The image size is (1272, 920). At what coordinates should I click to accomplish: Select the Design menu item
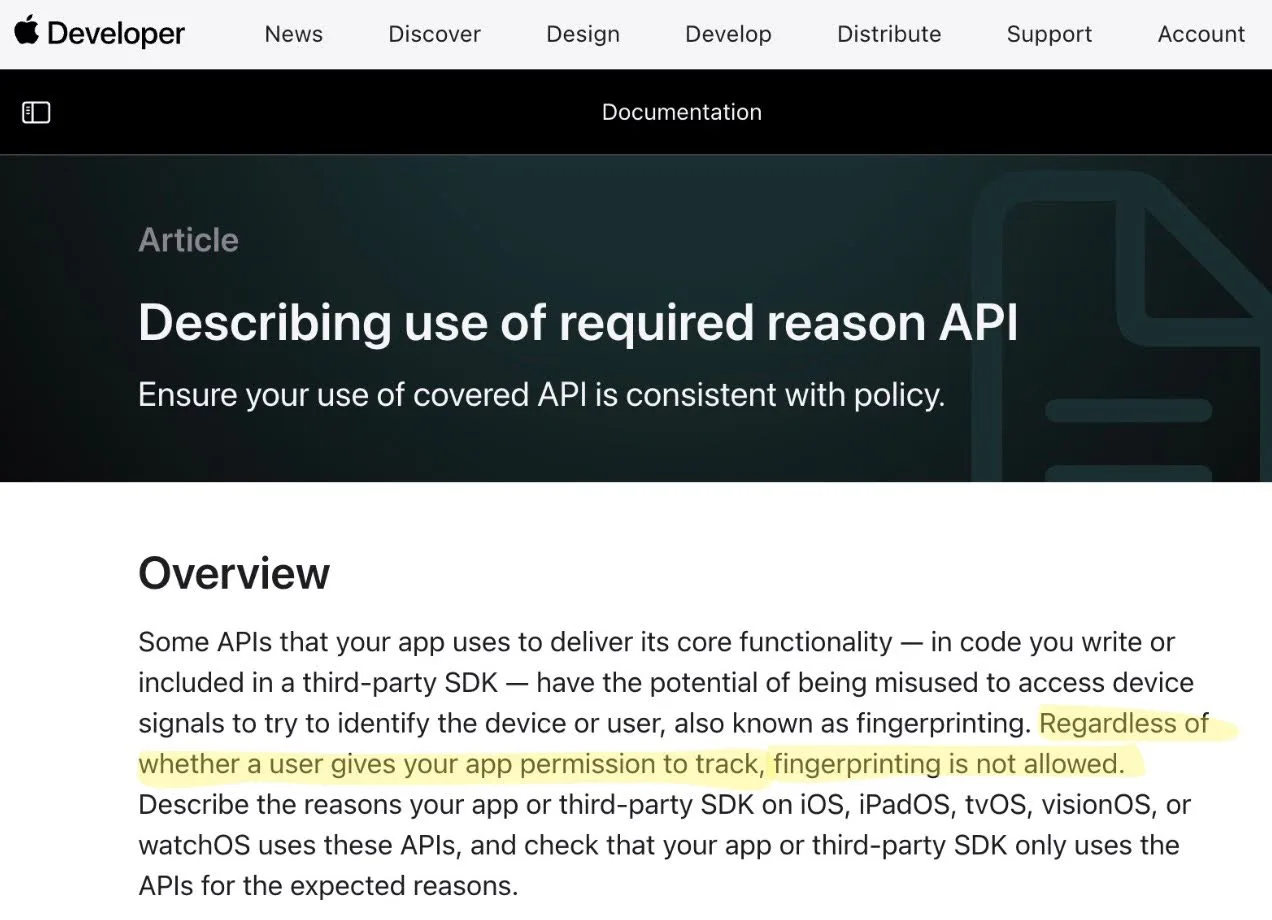(582, 34)
